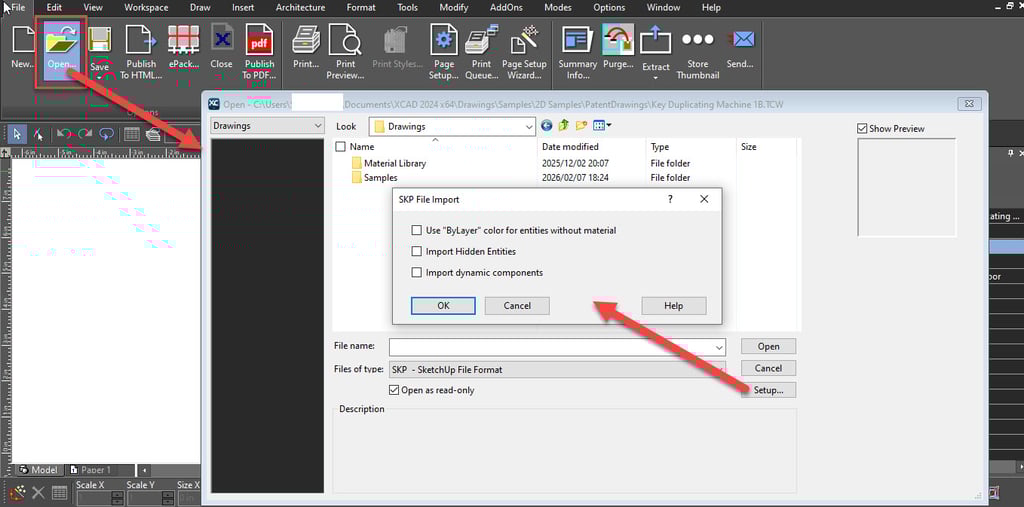Open the AddOns menu
Screen dimensions: 1024x507
(507, 8)
